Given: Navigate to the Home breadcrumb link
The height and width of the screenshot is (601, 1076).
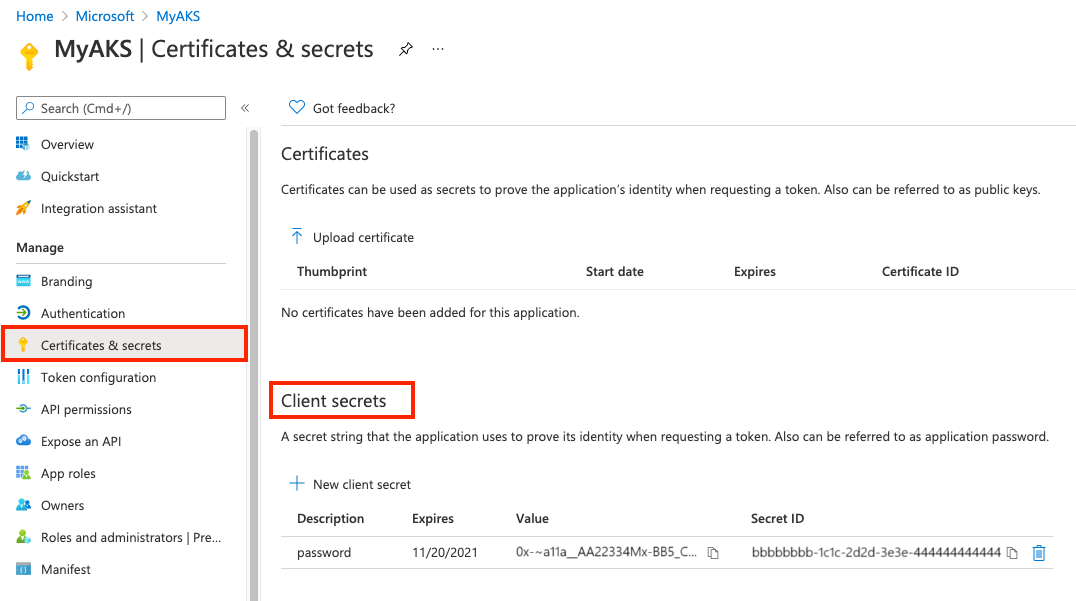Looking at the screenshot, I should (x=35, y=16).
